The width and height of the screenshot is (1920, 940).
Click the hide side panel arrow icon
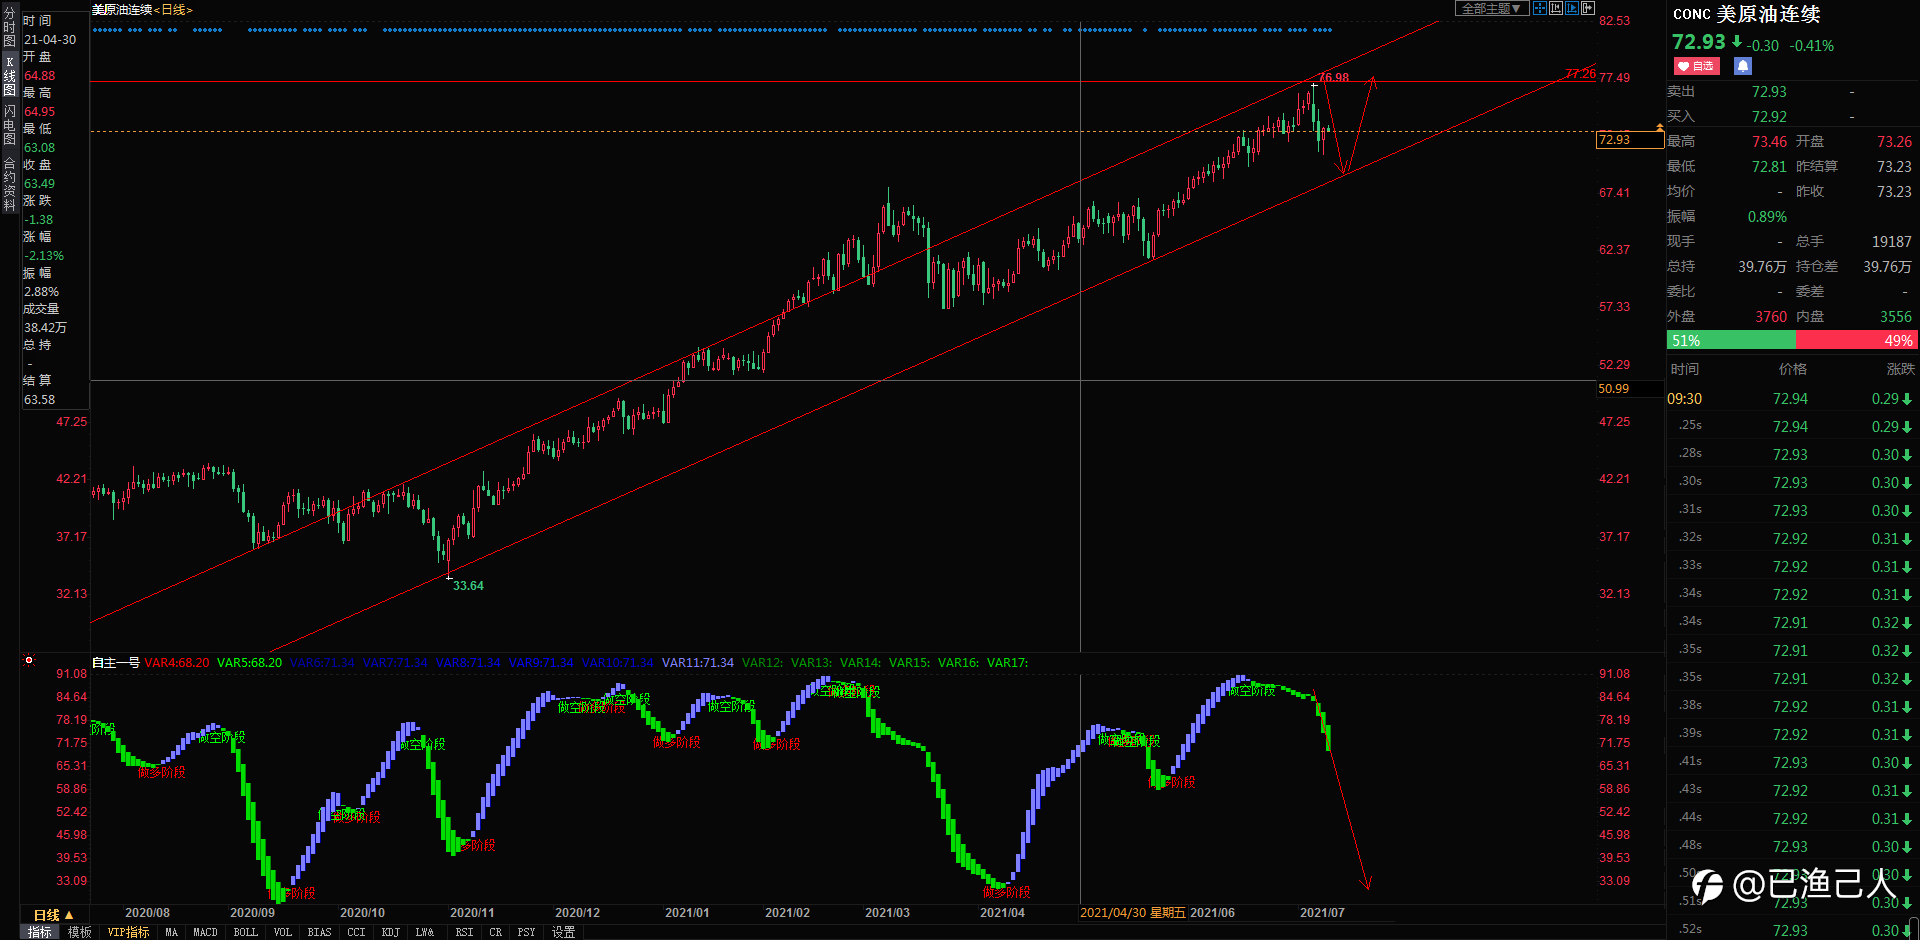(x=1588, y=8)
